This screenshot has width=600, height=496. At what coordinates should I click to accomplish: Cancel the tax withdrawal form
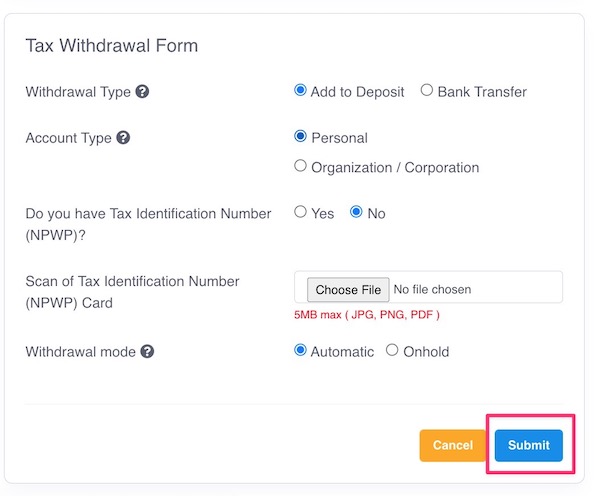tap(453, 445)
